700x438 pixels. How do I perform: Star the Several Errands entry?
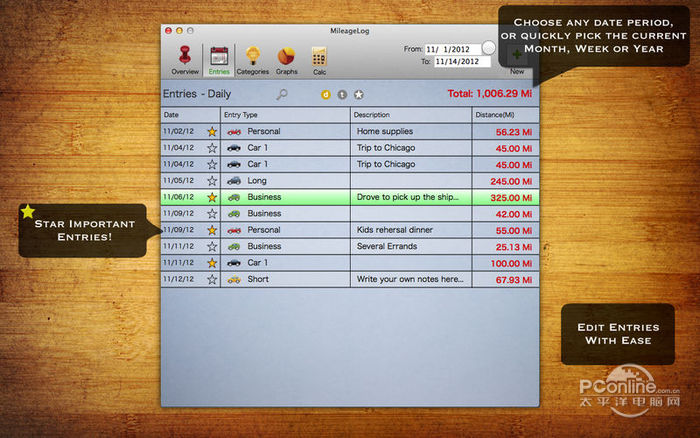(x=212, y=246)
